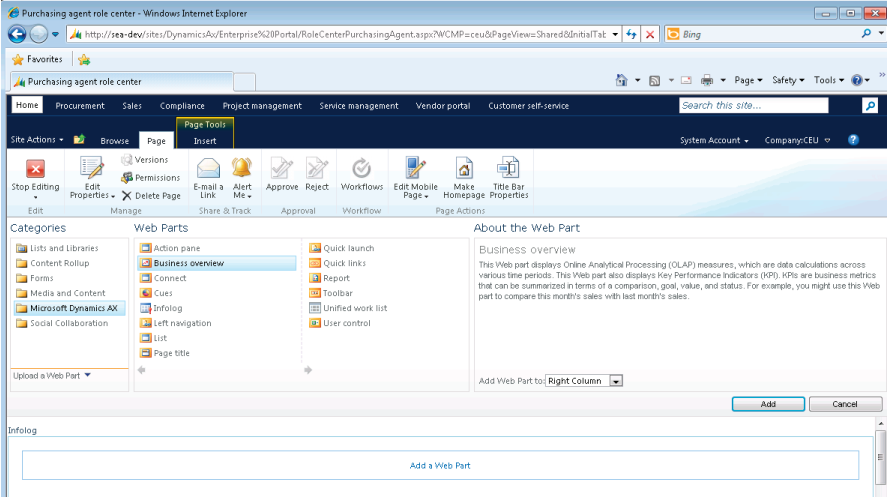Open the Company:CEU dropdown
Image resolution: width=891 pixels, height=498 pixels.
(x=797, y=140)
